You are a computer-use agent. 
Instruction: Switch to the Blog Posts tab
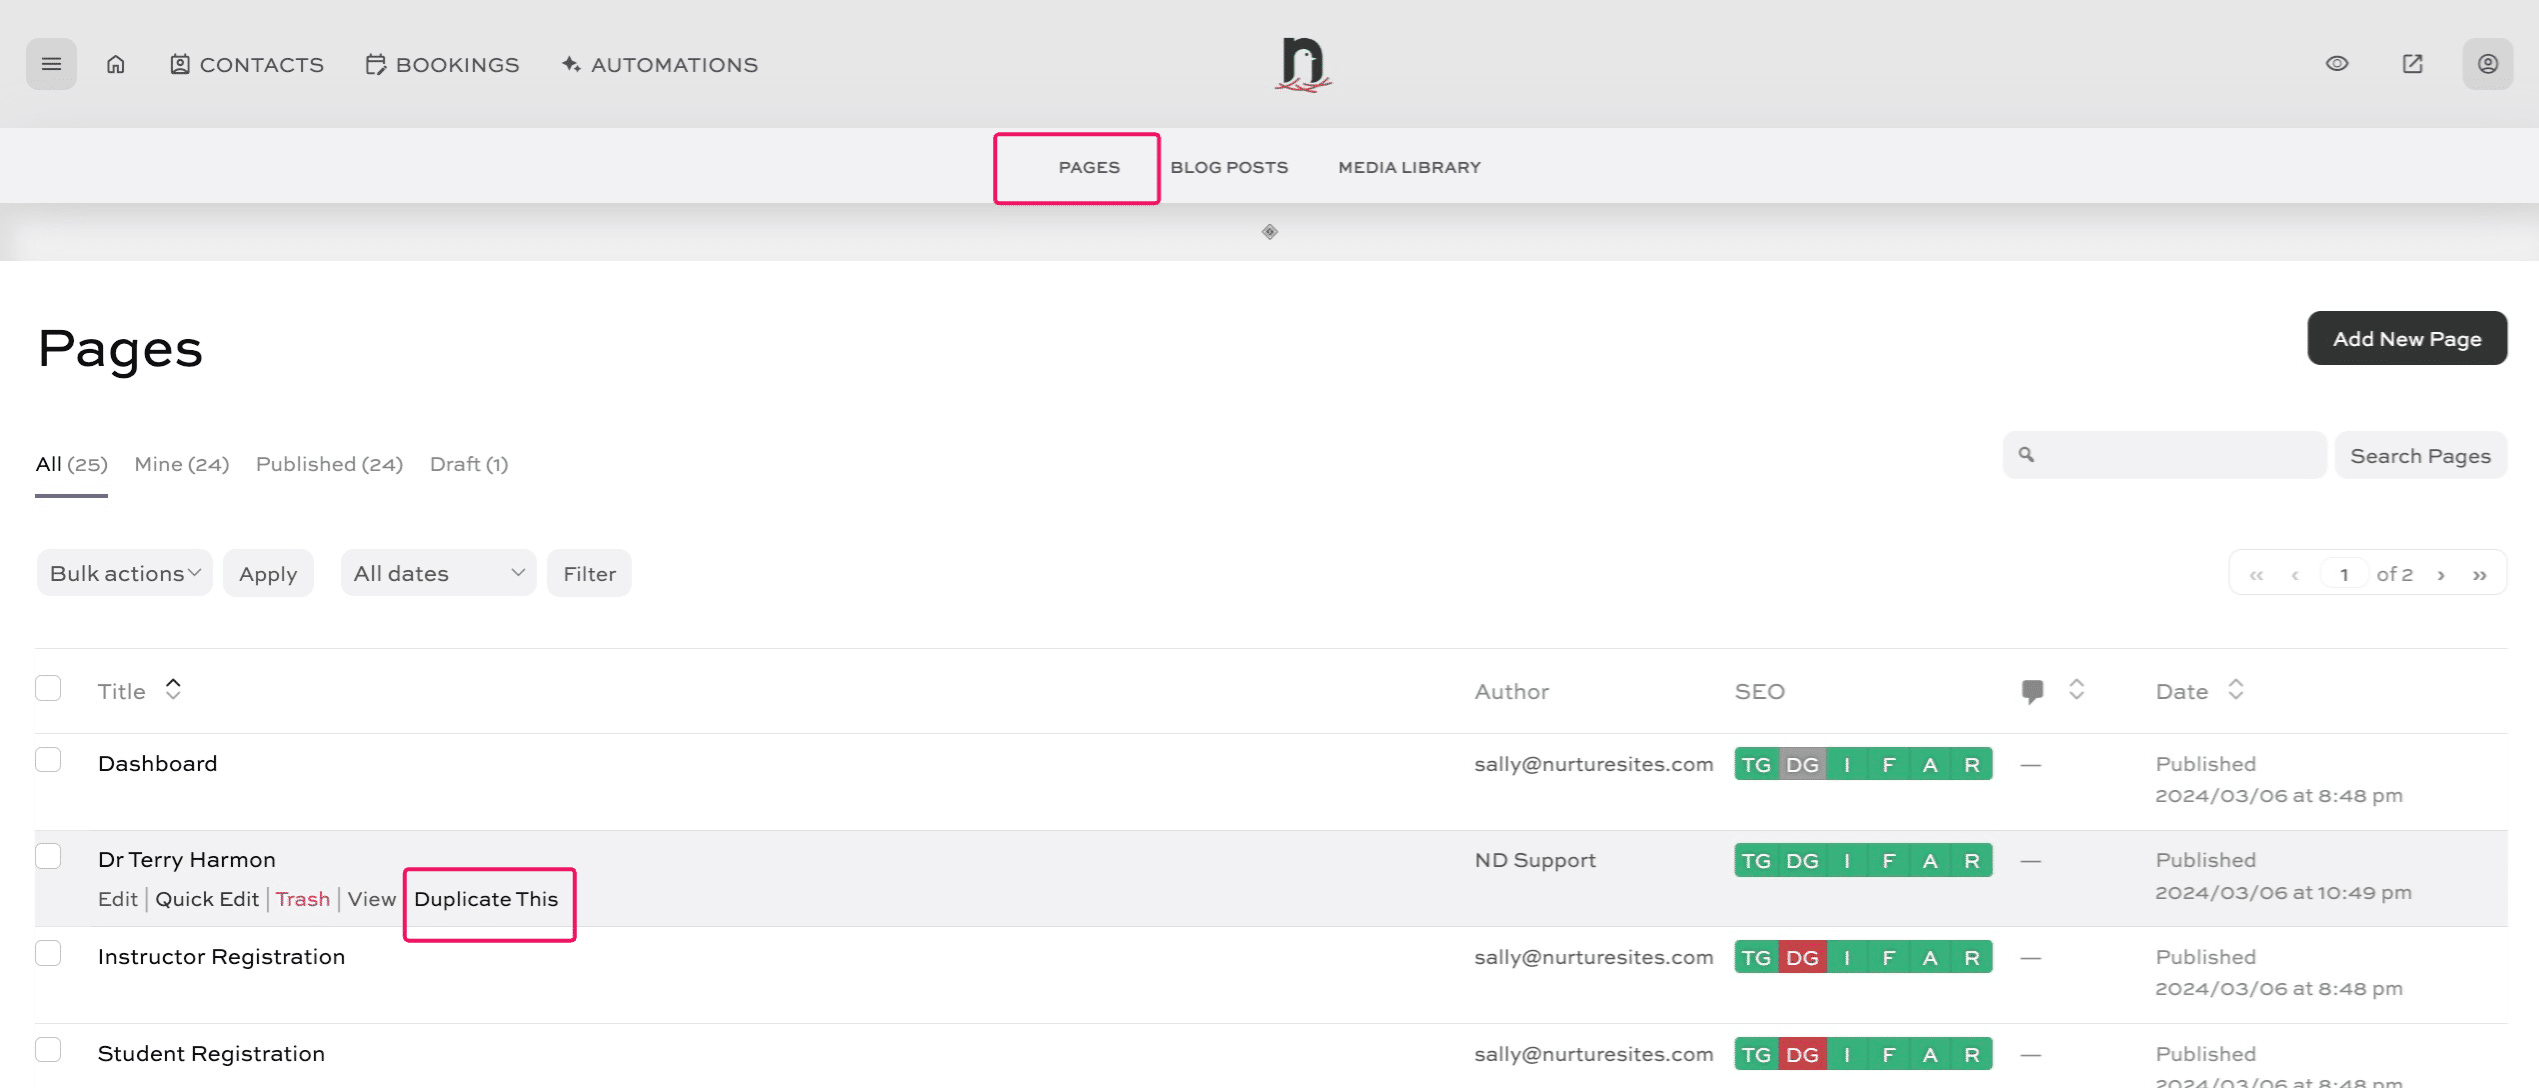1229,167
